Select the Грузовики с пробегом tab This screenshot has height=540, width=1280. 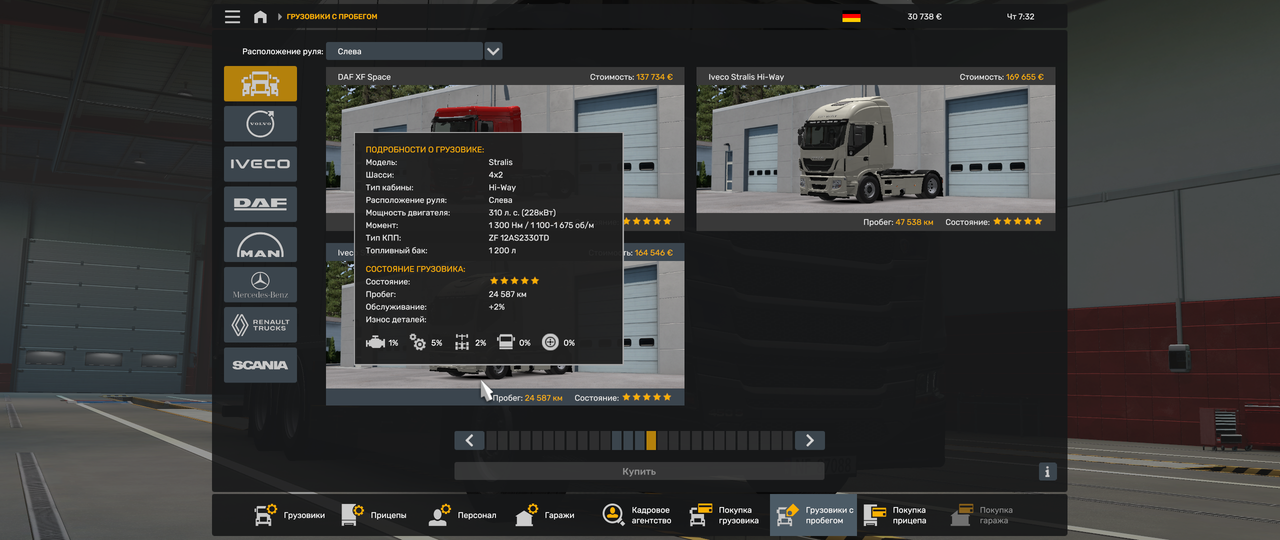[813, 515]
